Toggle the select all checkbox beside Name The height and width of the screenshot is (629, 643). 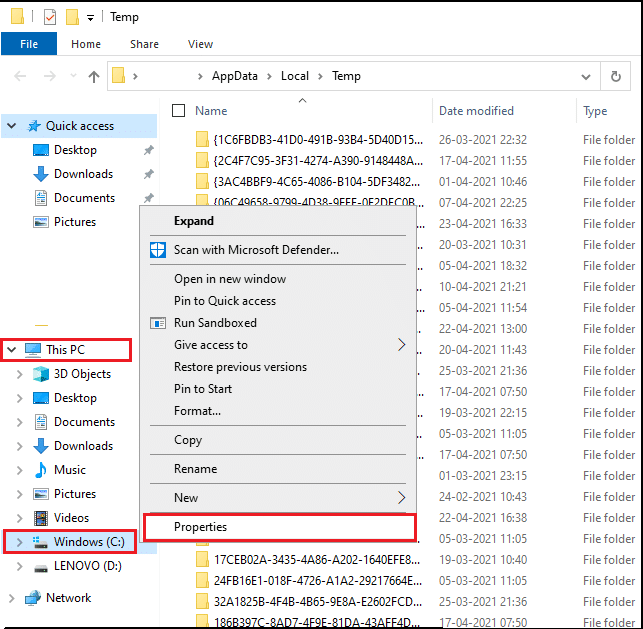[178, 111]
